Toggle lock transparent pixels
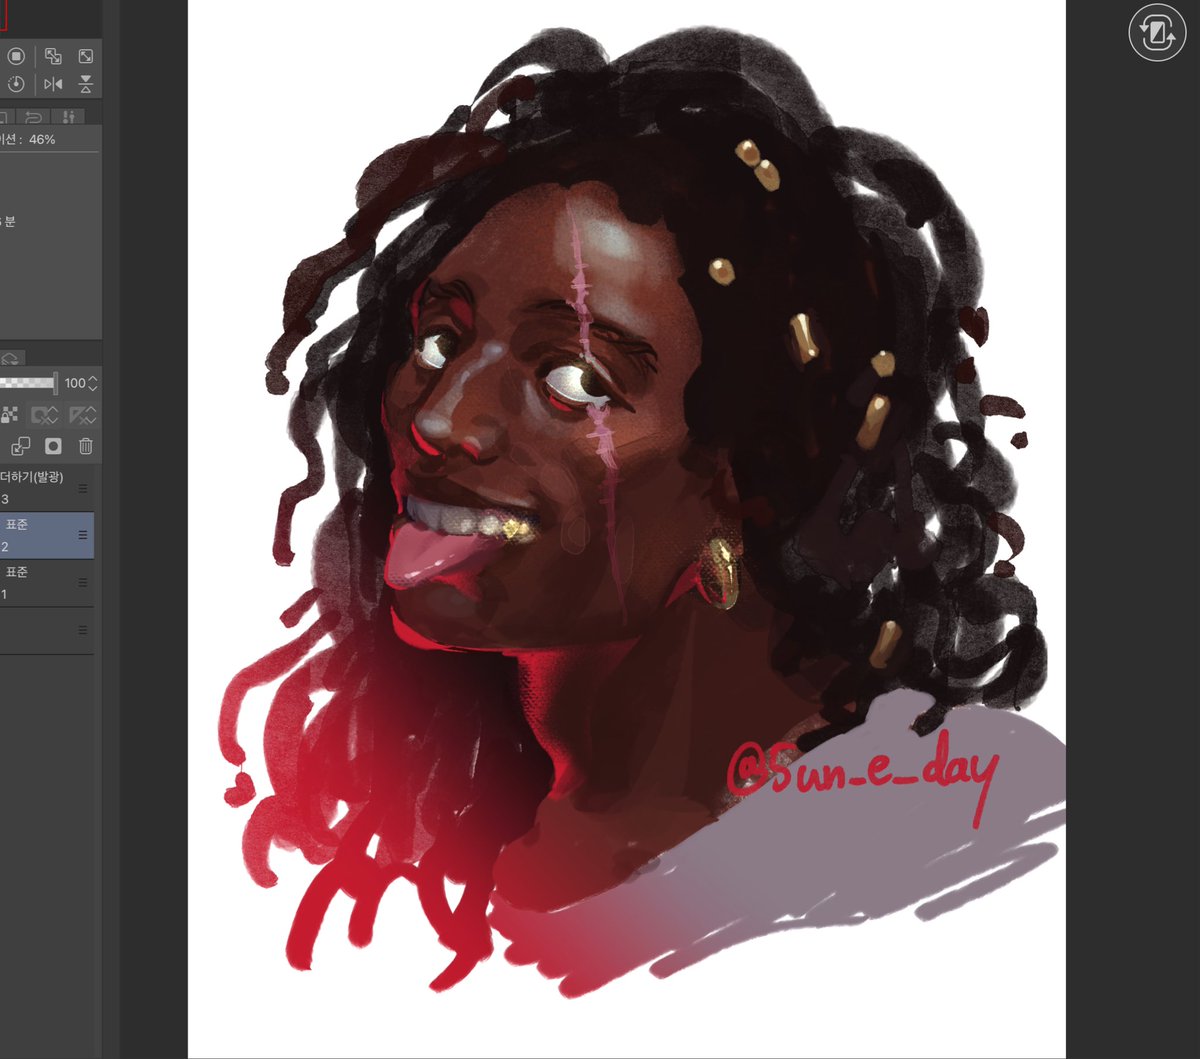The width and height of the screenshot is (1200, 1059). tap(11, 414)
